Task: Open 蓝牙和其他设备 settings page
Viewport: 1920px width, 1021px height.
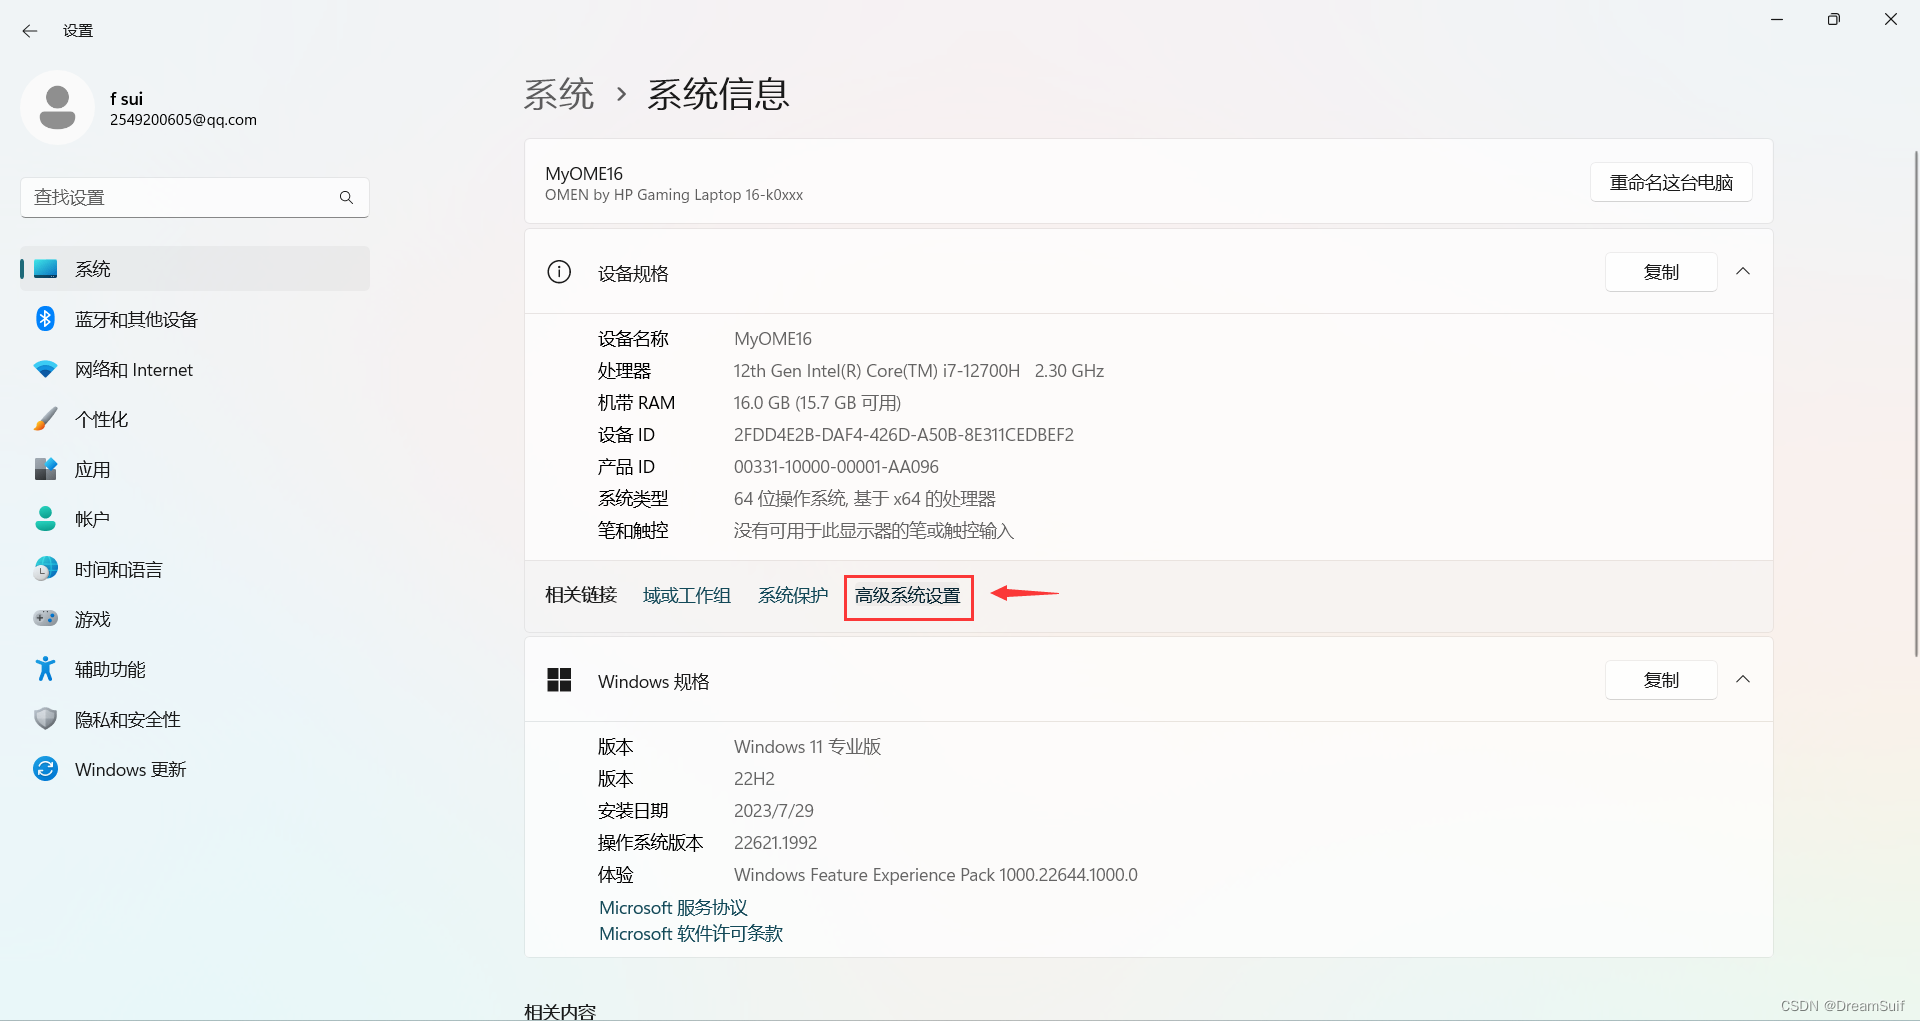Action: tap(195, 319)
